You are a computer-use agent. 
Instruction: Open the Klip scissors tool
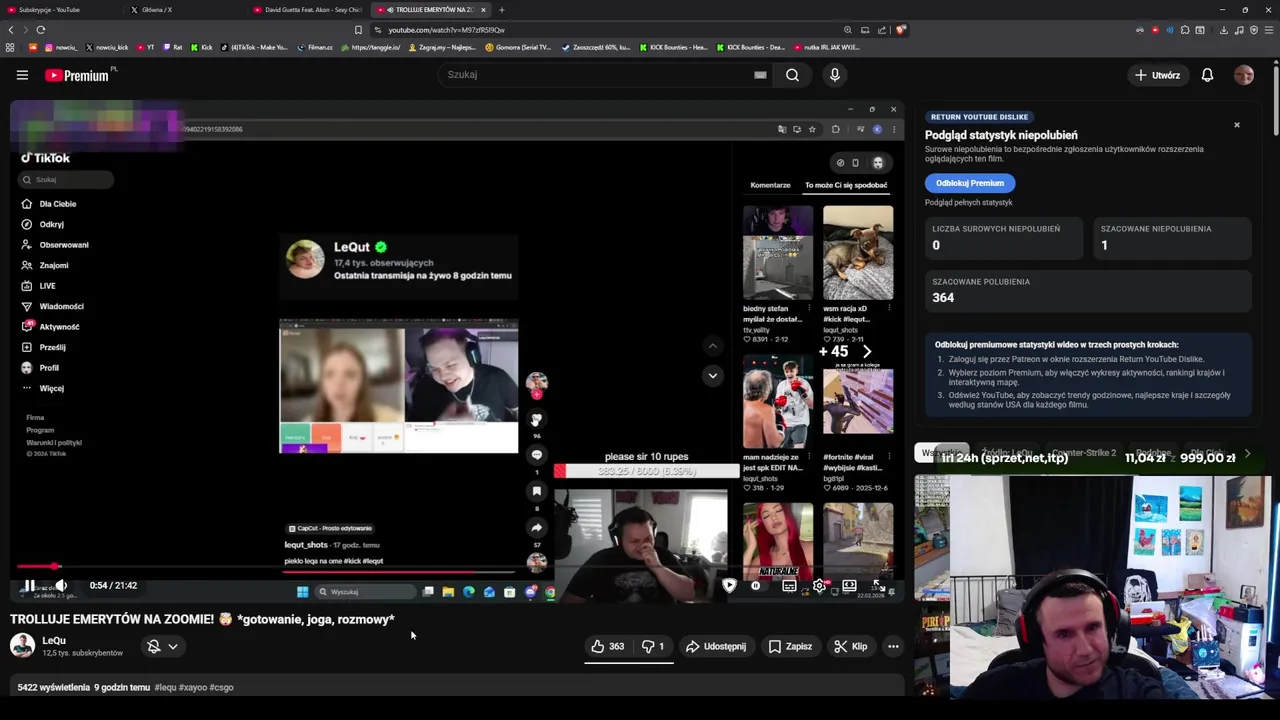(851, 646)
